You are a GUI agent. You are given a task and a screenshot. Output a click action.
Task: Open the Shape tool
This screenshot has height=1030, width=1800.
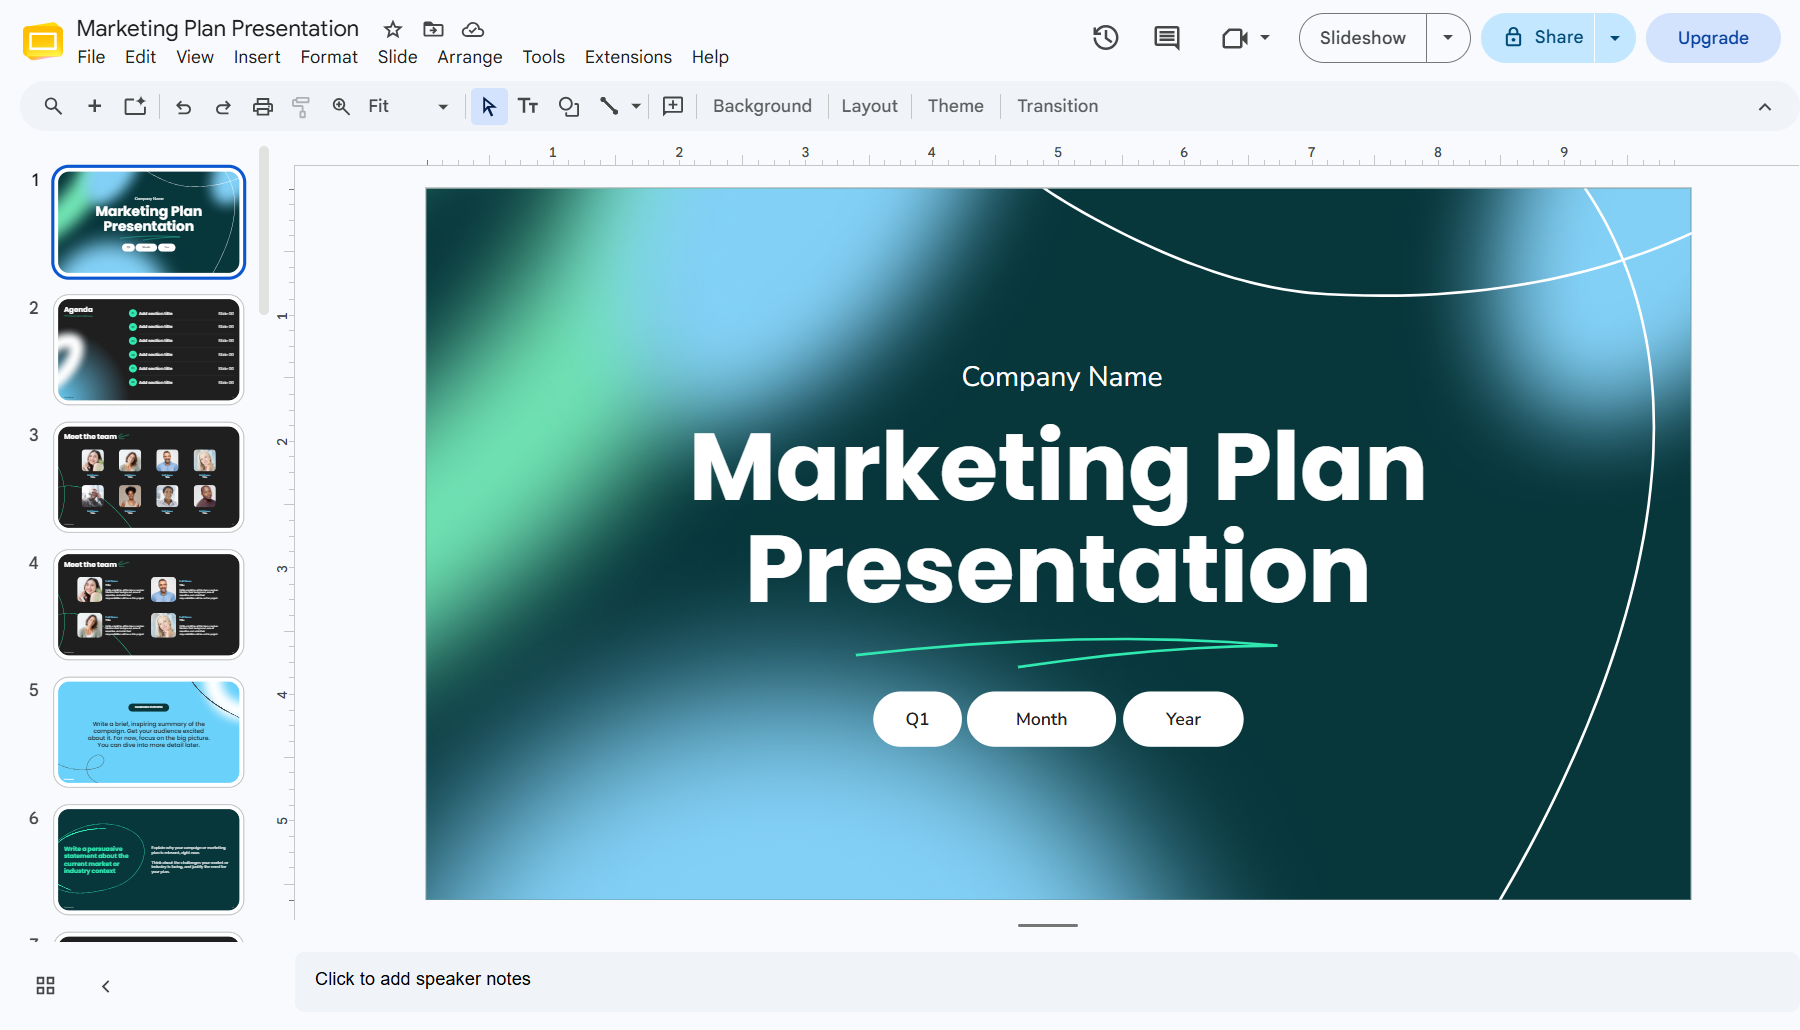point(569,106)
